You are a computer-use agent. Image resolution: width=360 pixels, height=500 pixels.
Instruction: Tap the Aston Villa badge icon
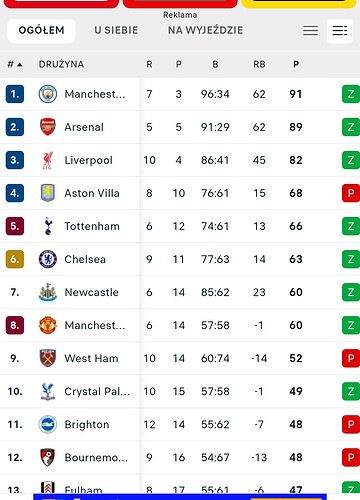[48, 193]
